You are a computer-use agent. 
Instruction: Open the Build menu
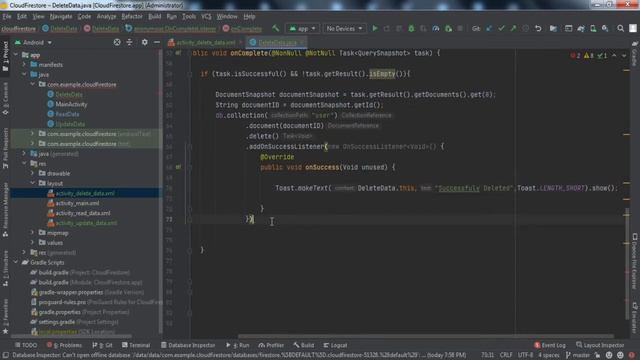click(154, 17)
